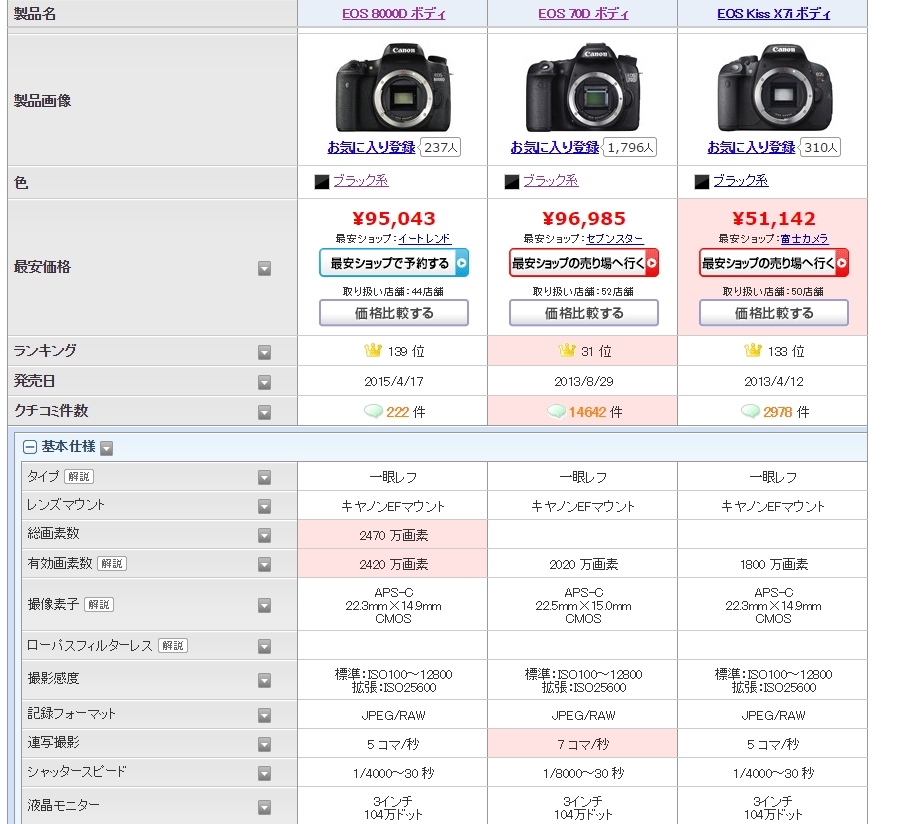
Task: Open the EOS 8000D ボディ product link
Action: (x=393, y=13)
